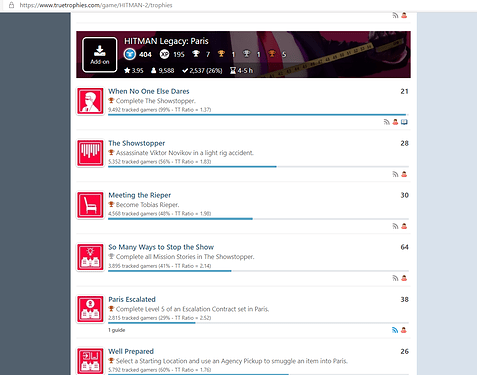Click the When No One Else Dares progress bar
Viewport: 477px width, 375px height.
[x=258, y=115]
